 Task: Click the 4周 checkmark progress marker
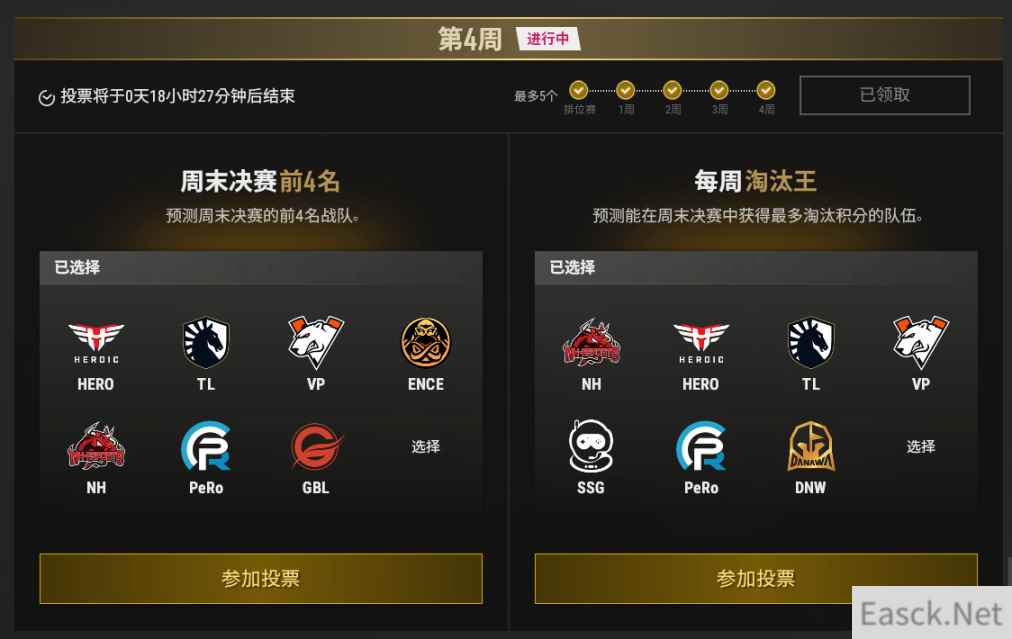point(766,90)
